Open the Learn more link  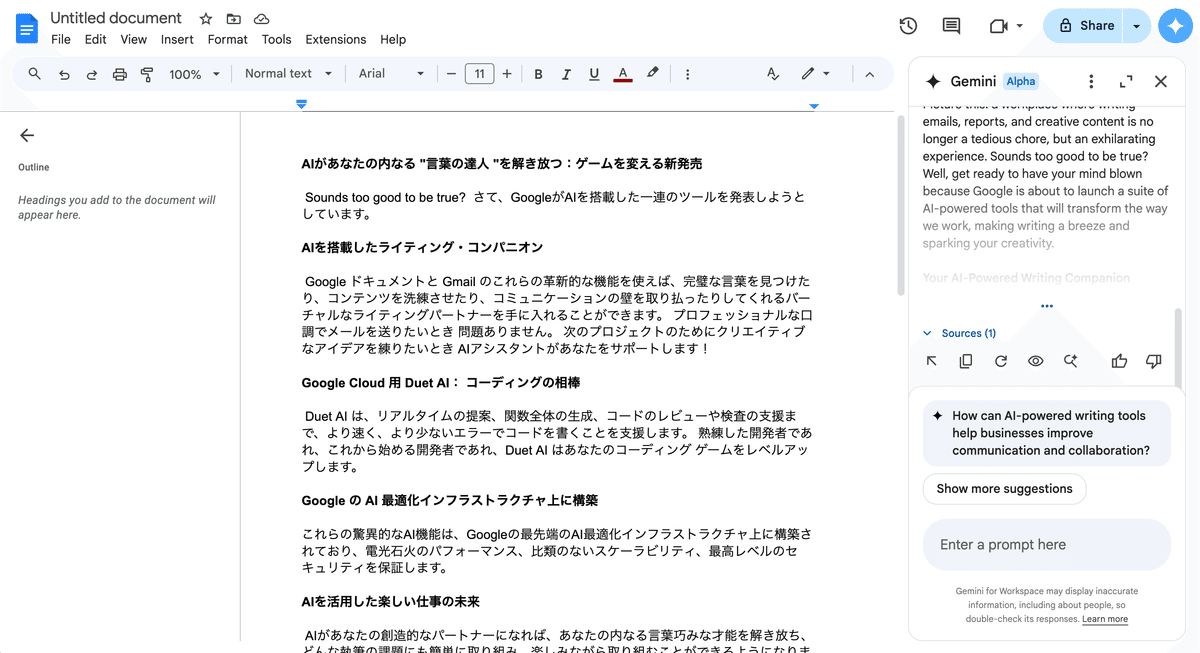point(1105,619)
